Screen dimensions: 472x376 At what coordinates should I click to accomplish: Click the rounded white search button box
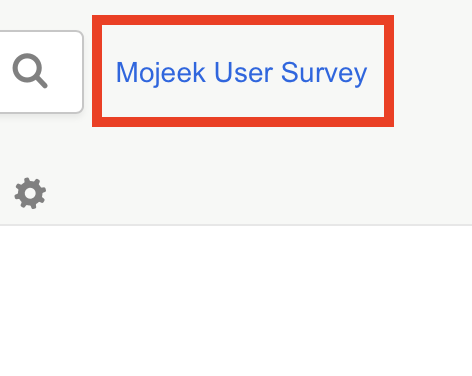[41, 72]
